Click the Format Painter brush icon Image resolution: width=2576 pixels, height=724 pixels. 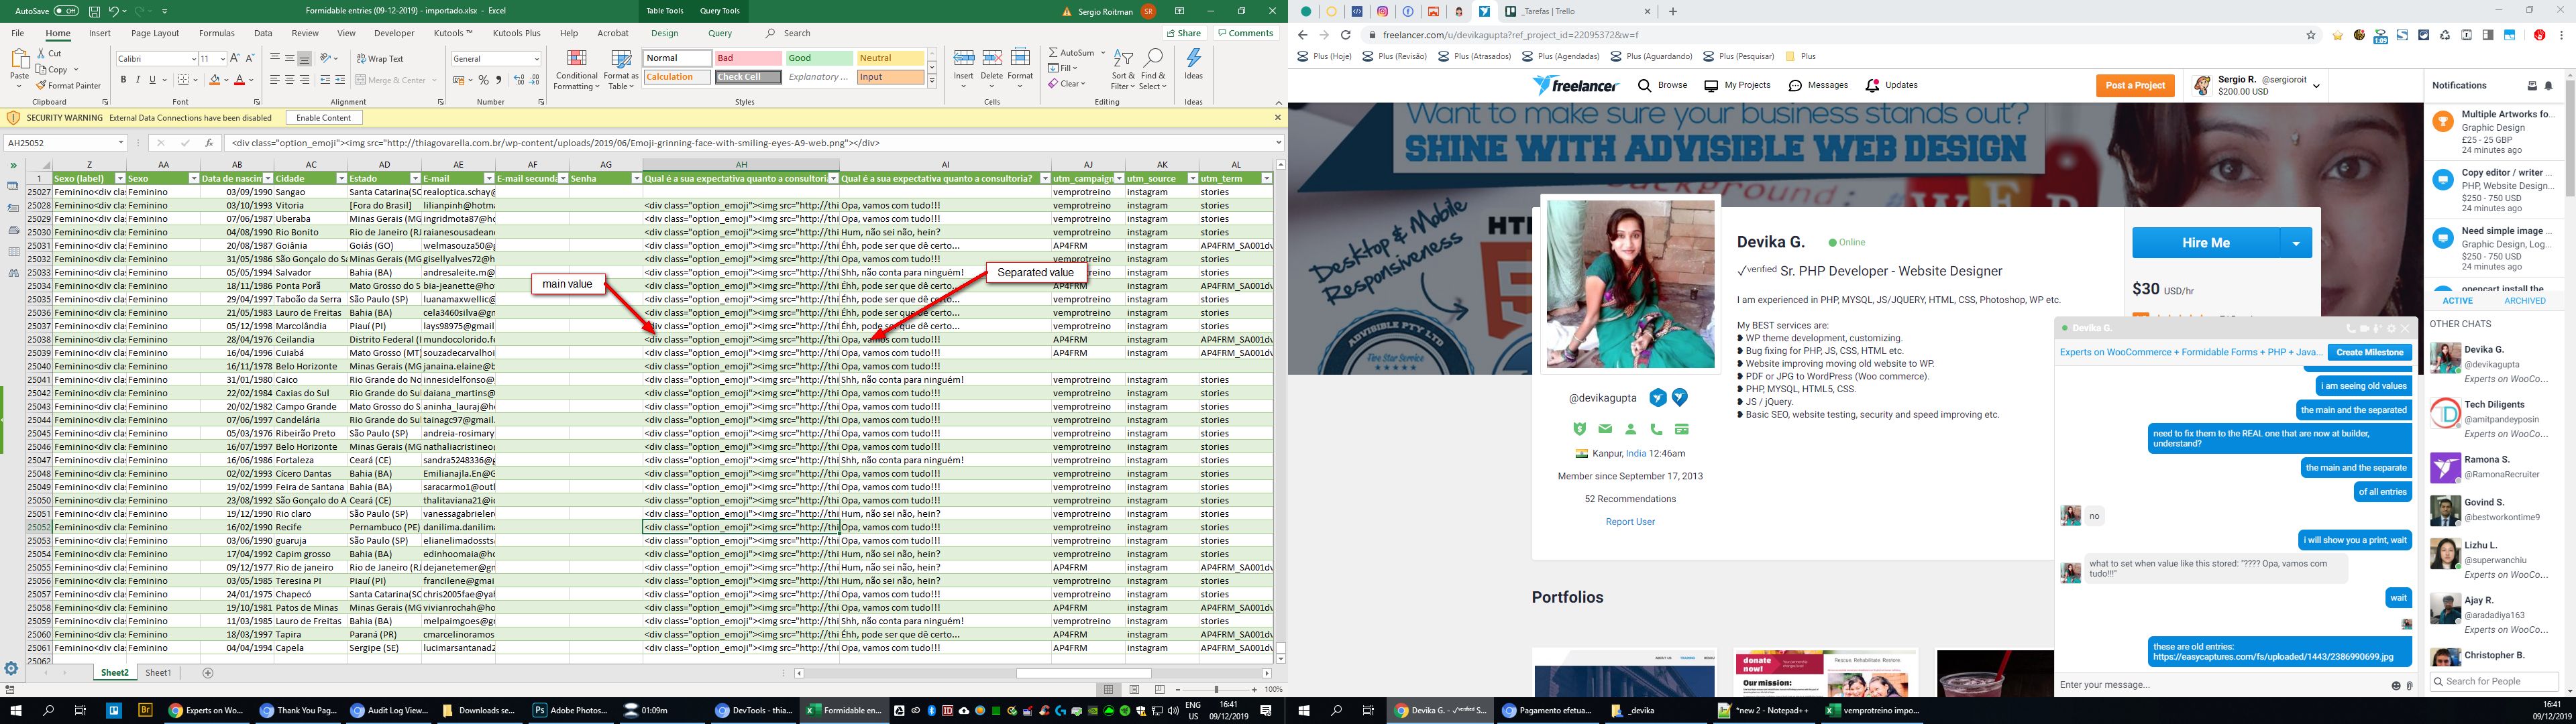click(42, 86)
